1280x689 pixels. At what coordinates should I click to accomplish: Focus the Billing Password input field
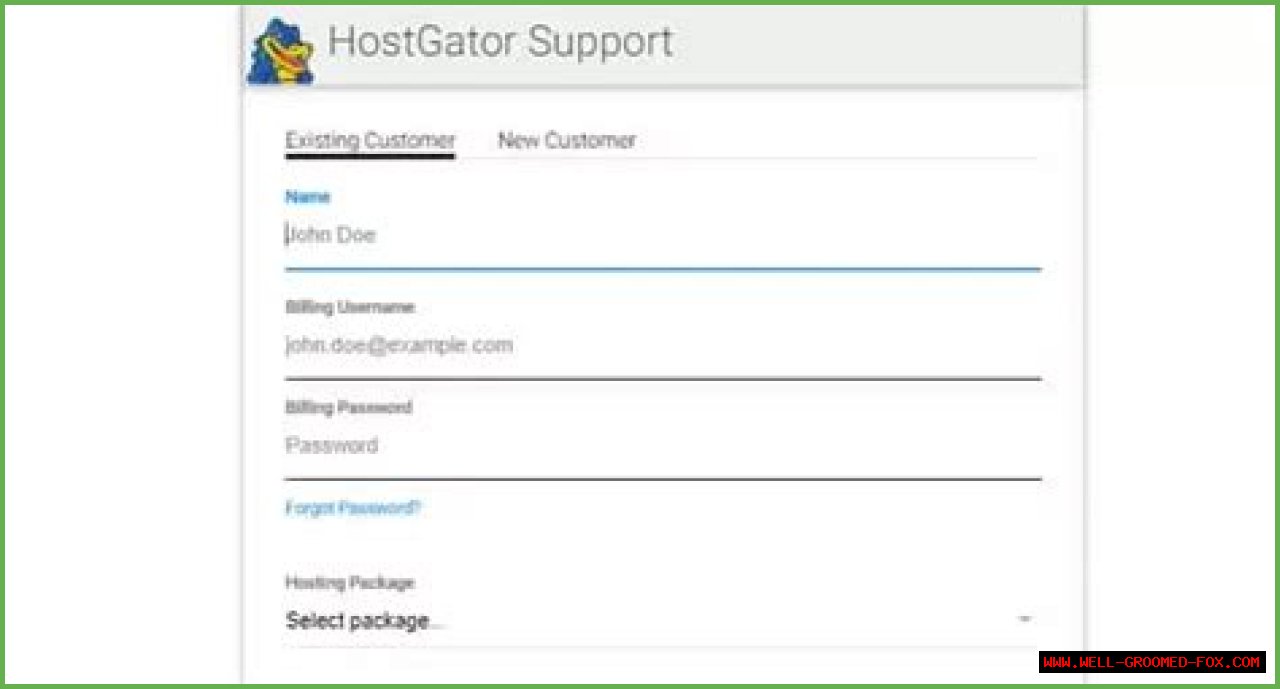click(x=660, y=446)
